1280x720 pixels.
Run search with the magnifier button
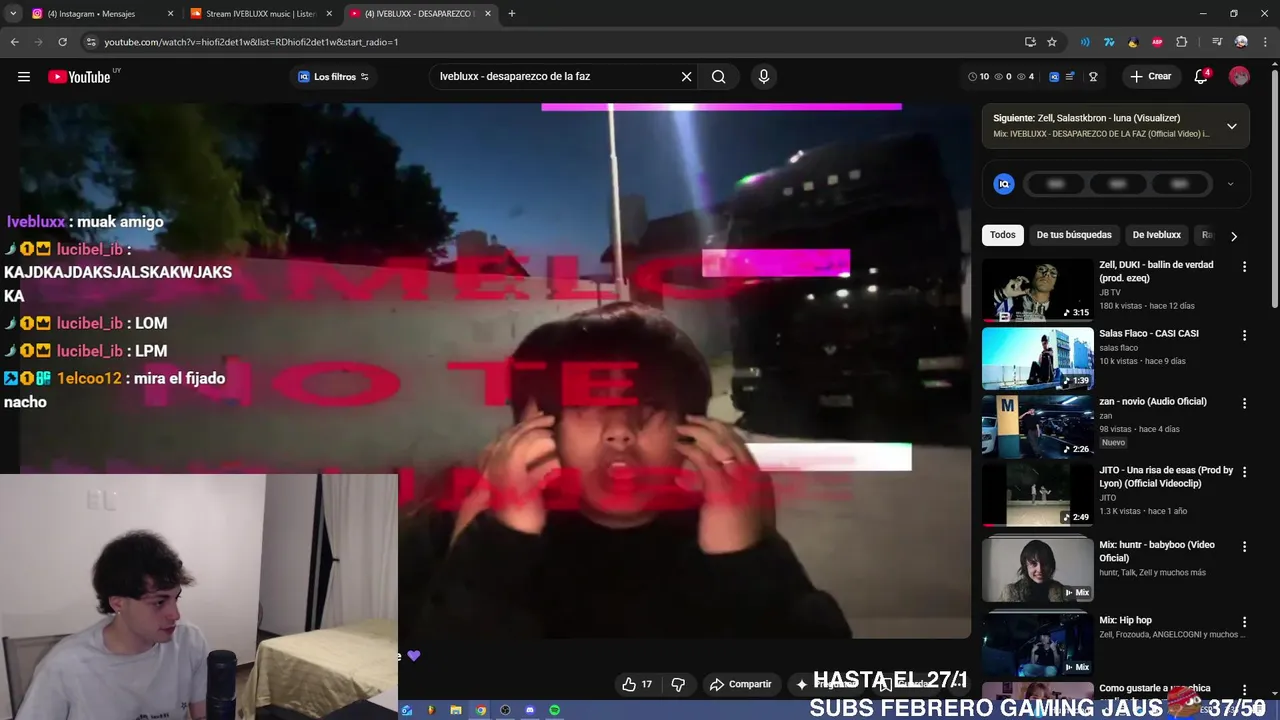click(718, 77)
